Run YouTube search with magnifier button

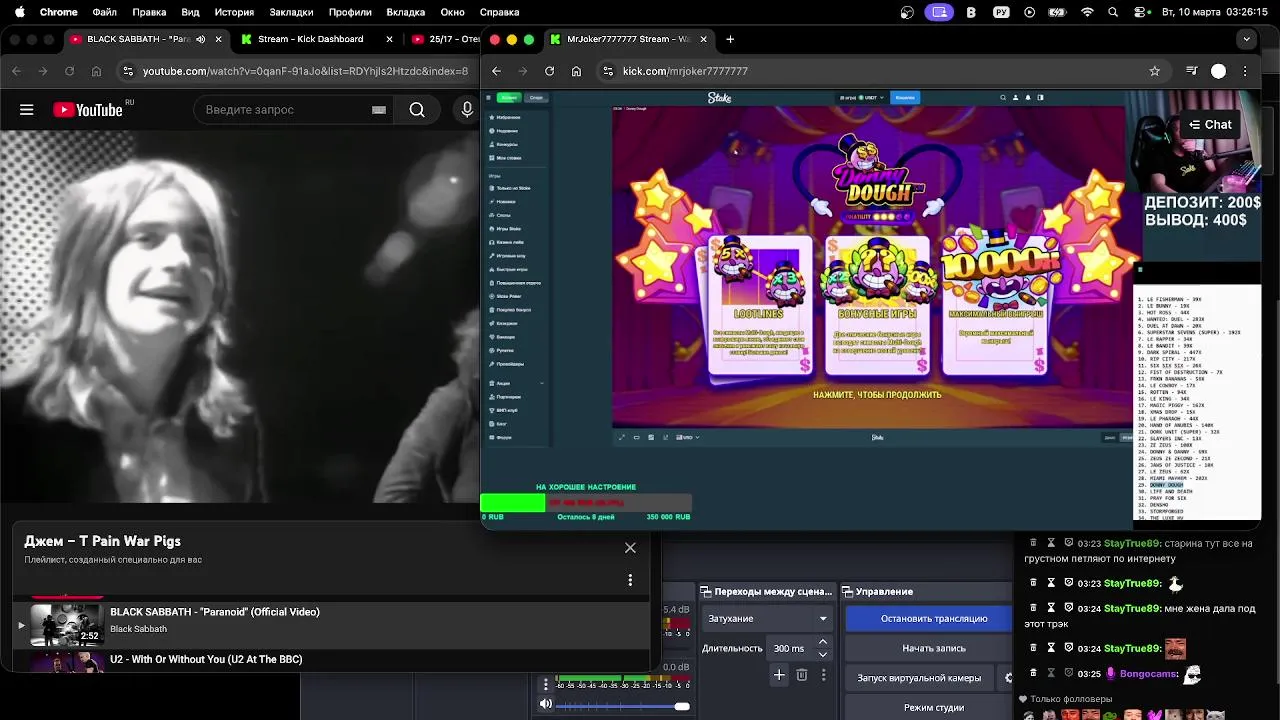click(417, 110)
